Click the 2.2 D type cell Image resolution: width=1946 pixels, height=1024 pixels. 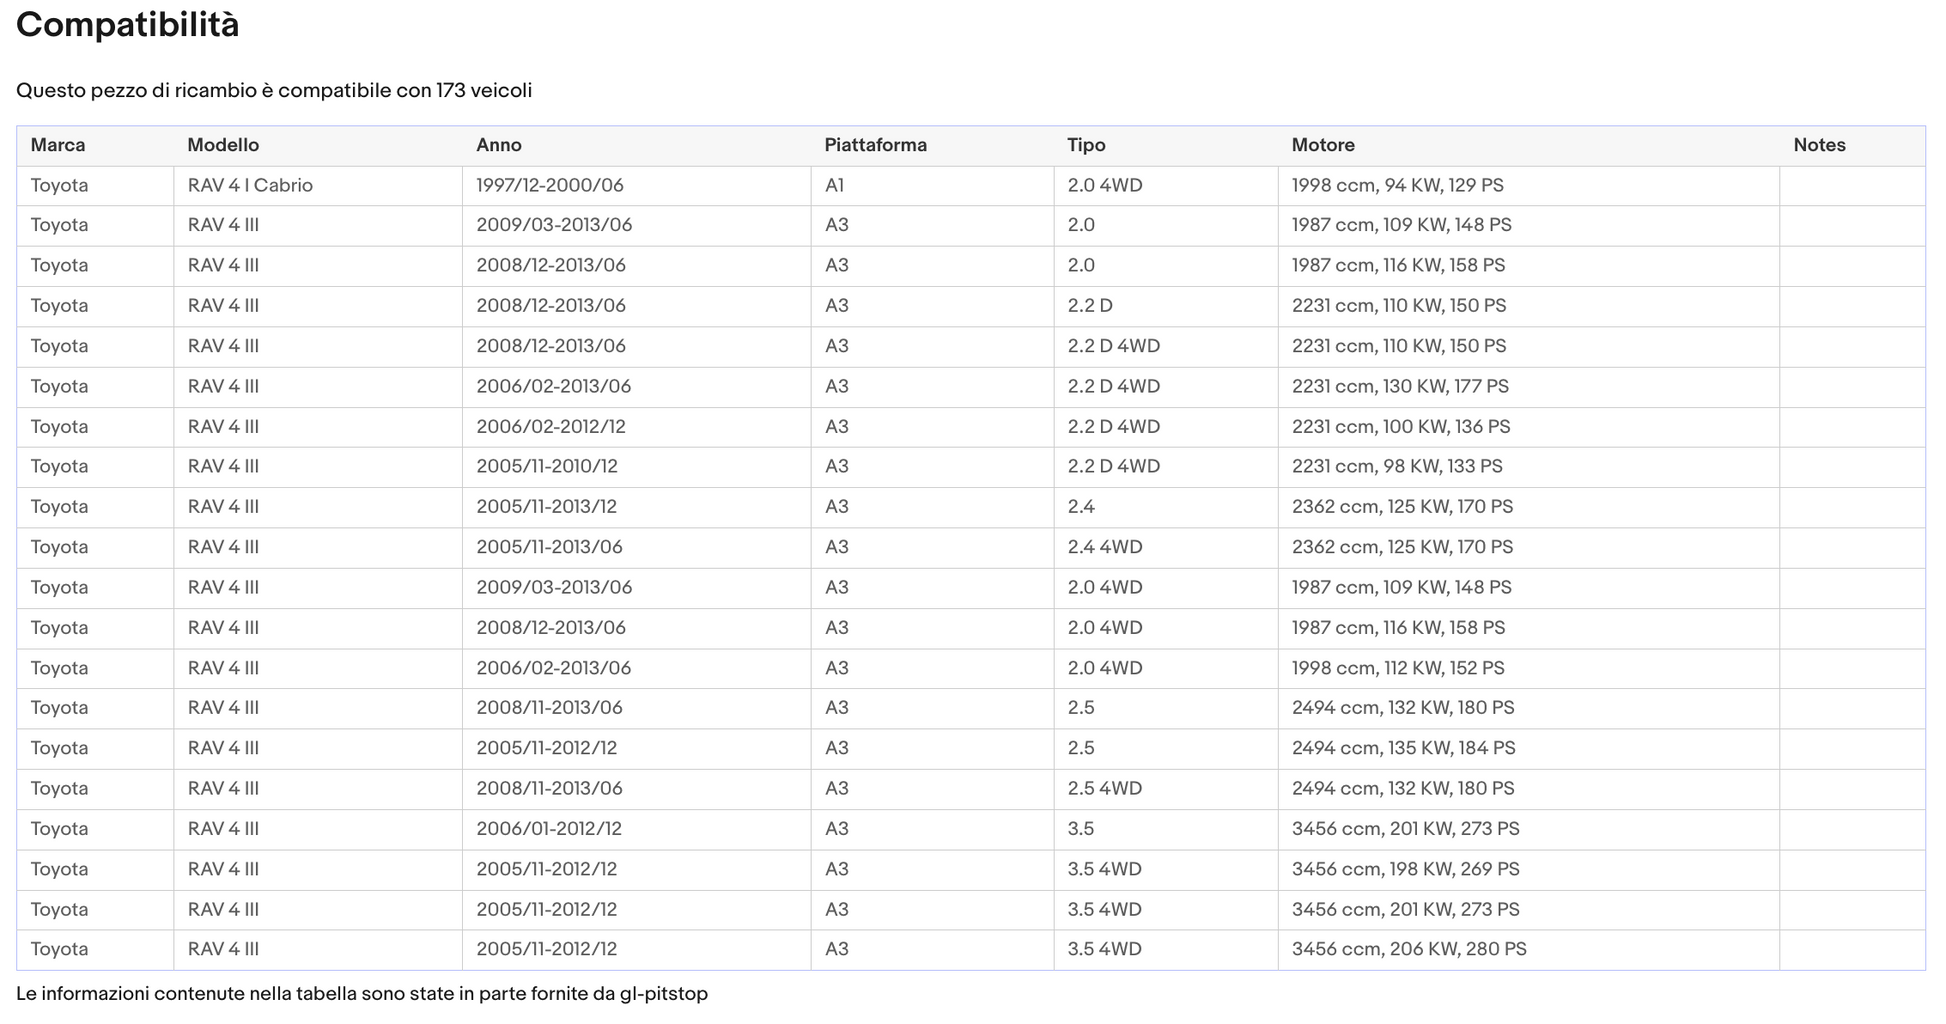click(1166, 306)
